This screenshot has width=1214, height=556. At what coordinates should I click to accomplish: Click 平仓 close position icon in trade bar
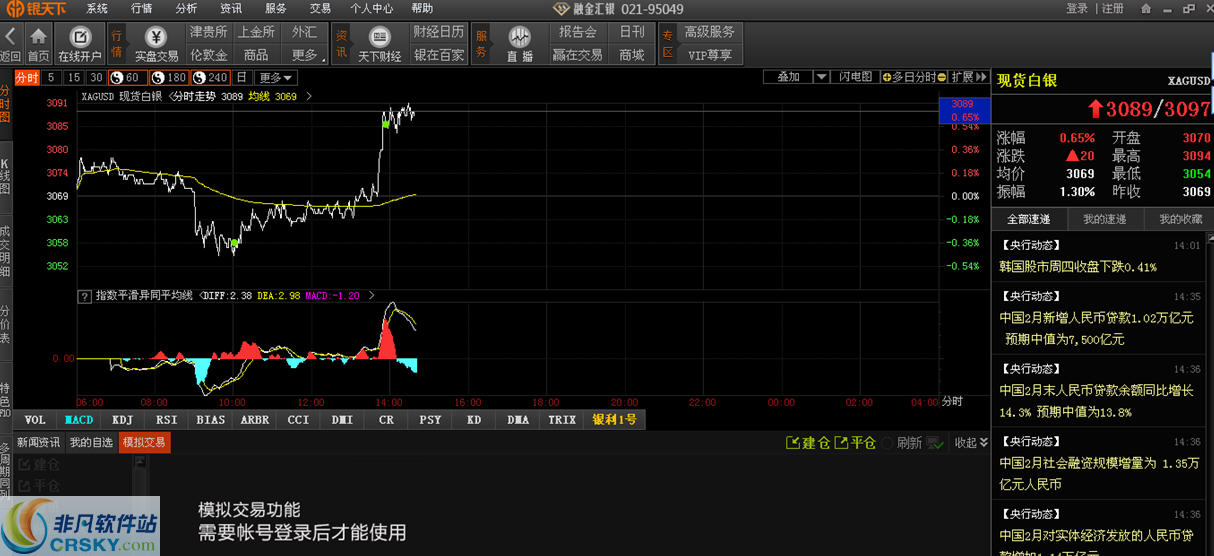pos(842,442)
